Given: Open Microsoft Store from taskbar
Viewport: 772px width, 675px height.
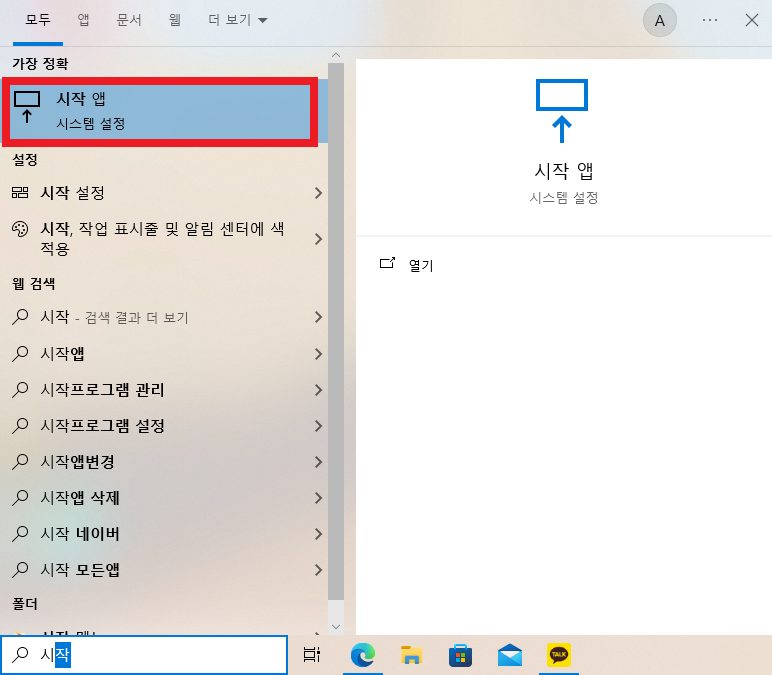Looking at the screenshot, I should tap(460, 655).
